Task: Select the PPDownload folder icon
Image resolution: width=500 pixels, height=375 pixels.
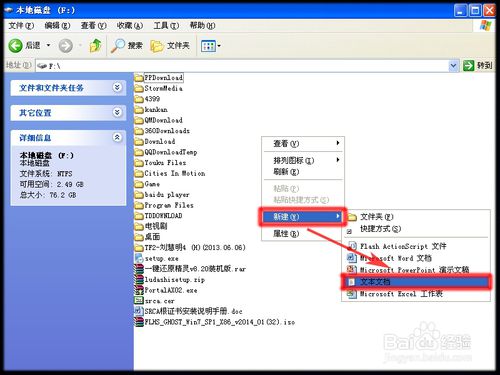Action: pos(139,78)
